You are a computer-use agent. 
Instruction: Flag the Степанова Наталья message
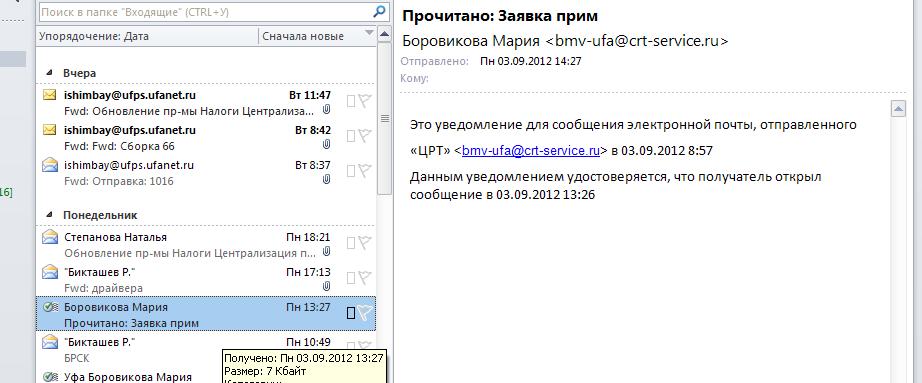coord(365,243)
